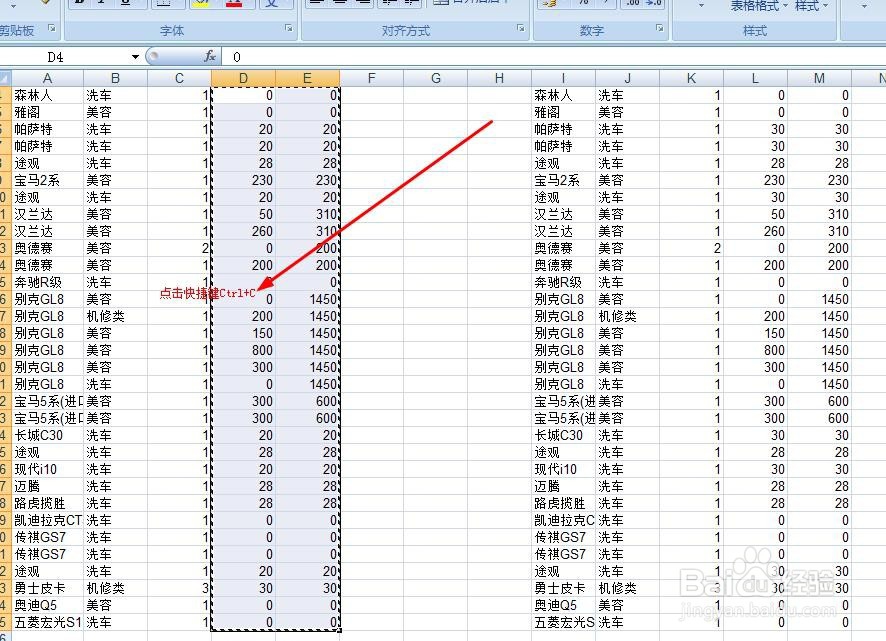The image size is (886, 641).
Task: Select column E header
Action: pos(307,78)
